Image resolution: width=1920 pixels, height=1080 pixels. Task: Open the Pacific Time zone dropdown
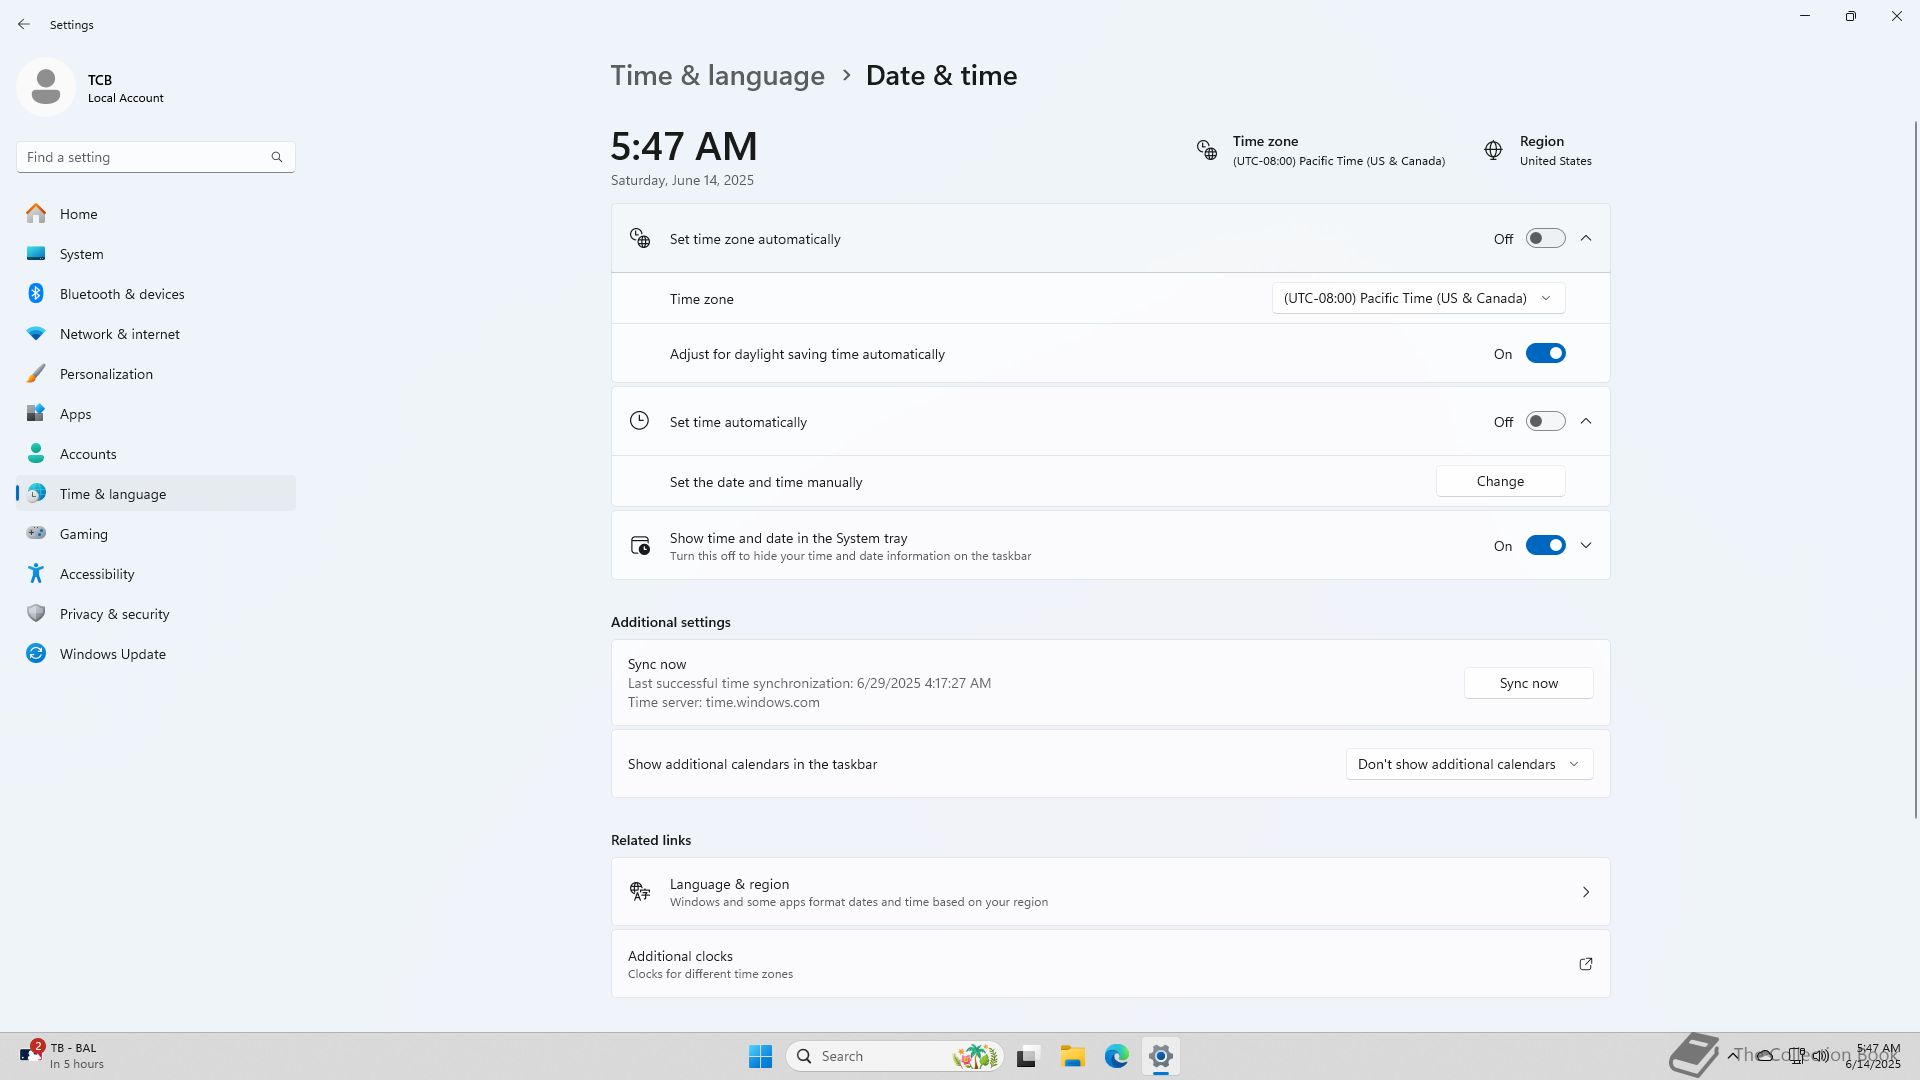pos(1418,298)
